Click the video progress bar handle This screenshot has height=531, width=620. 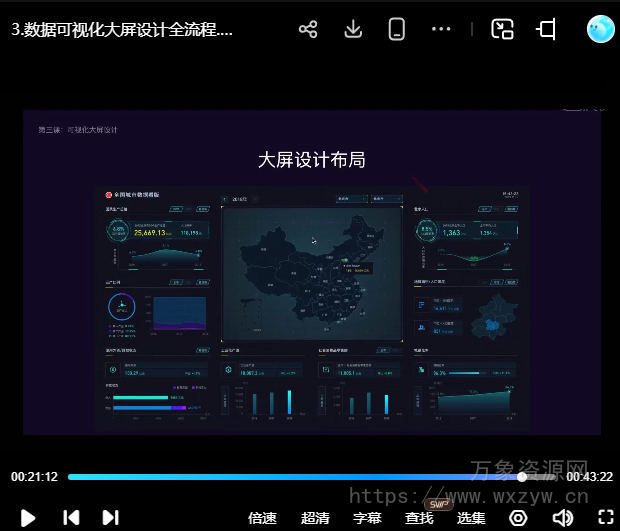(522, 477)
